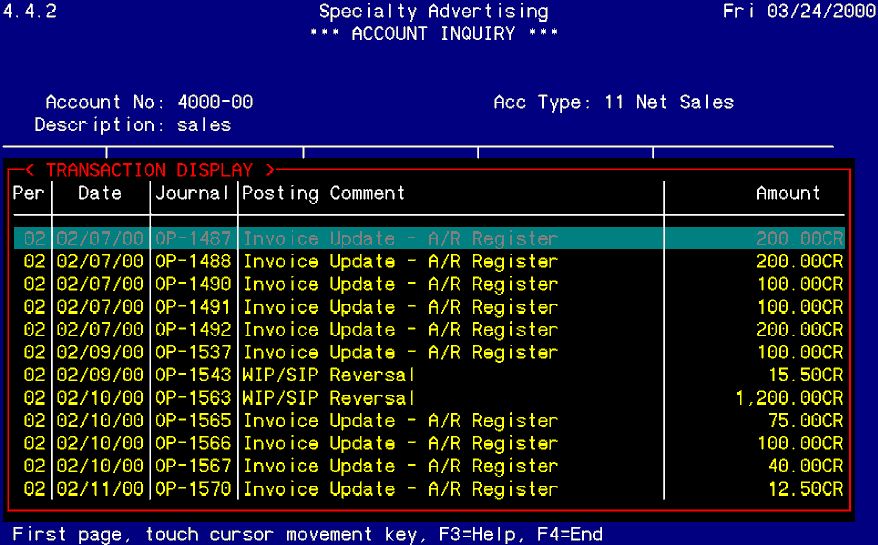Select the OP-1537 transaction row

point(400,353)
